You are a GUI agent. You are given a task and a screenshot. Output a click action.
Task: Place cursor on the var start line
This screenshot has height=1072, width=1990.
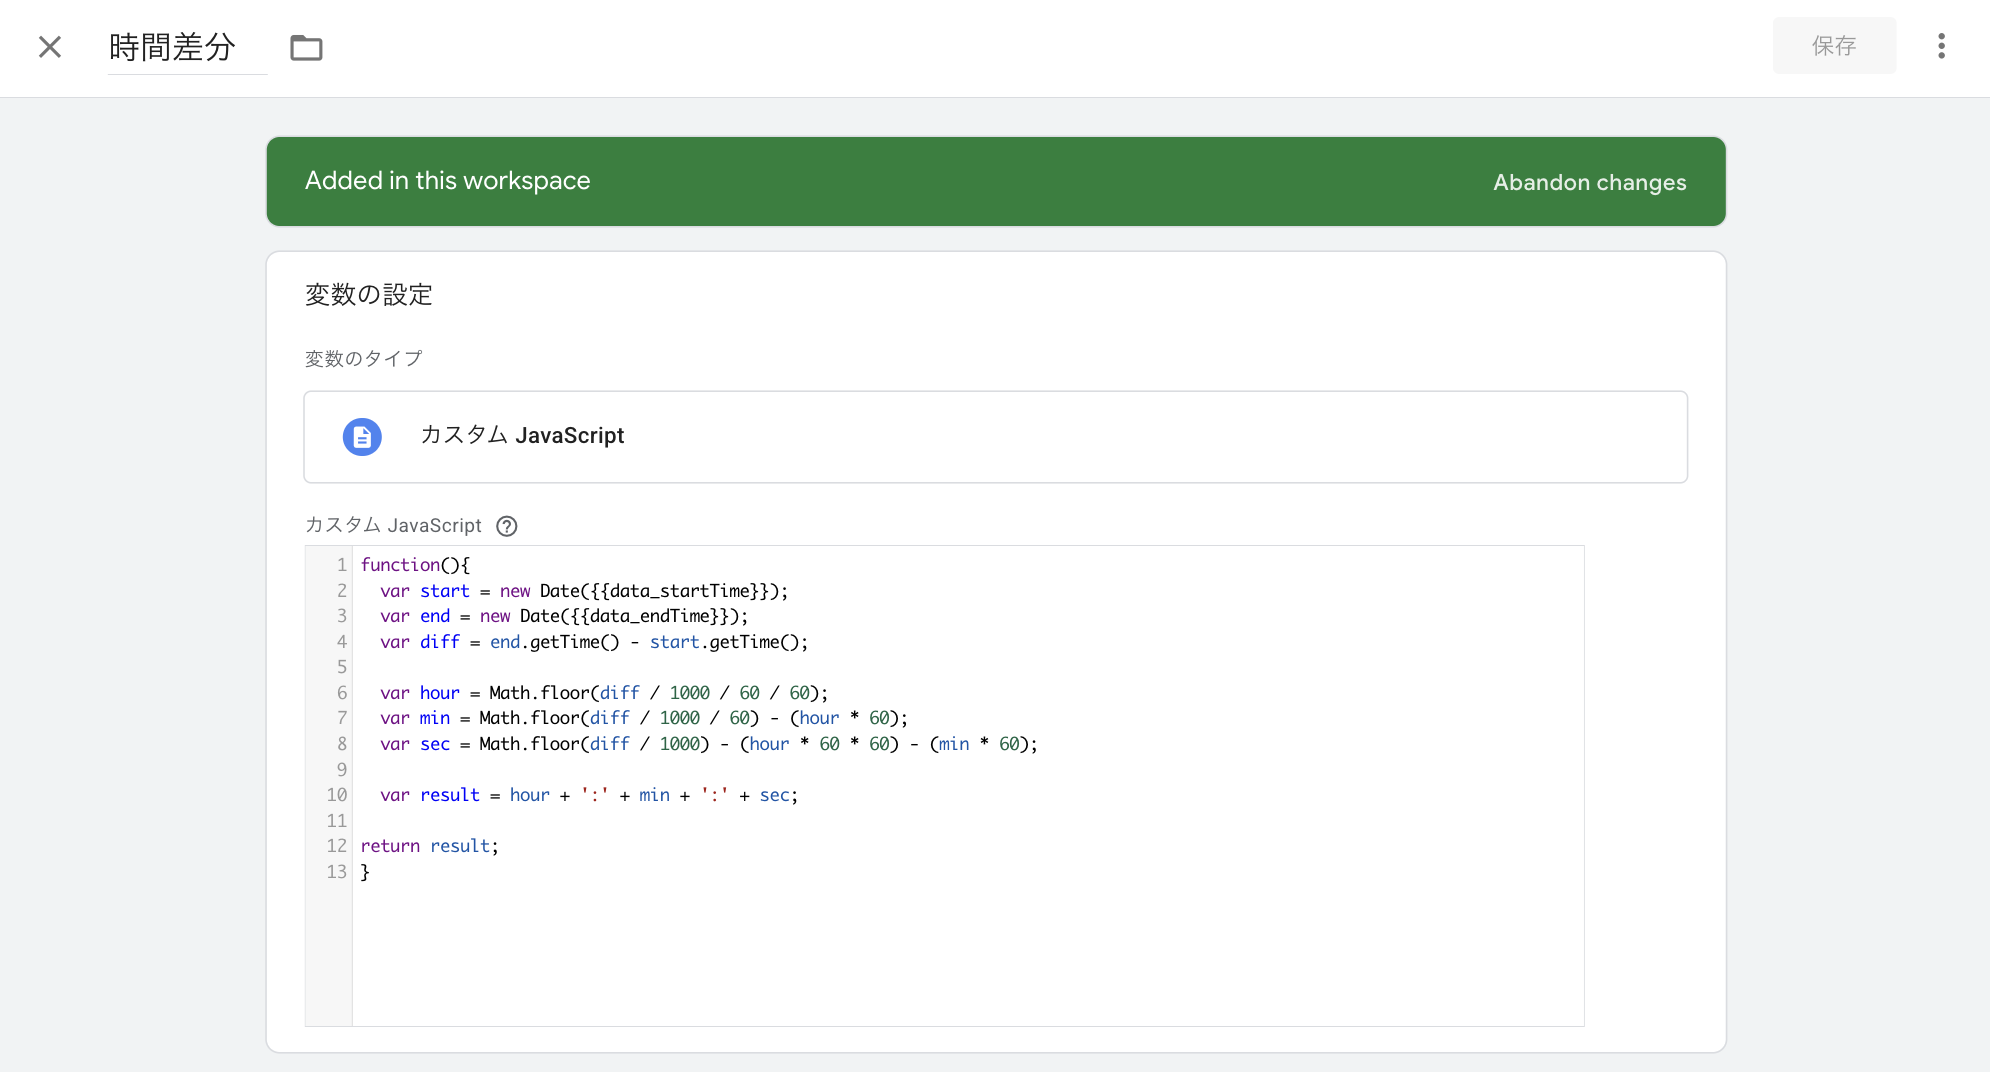click(583, 591)
